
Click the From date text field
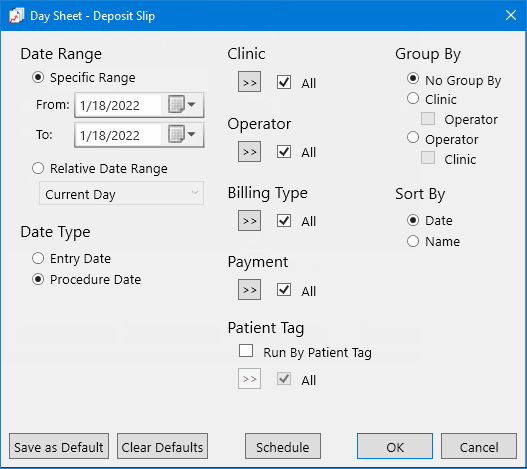(x=118, y=105)
